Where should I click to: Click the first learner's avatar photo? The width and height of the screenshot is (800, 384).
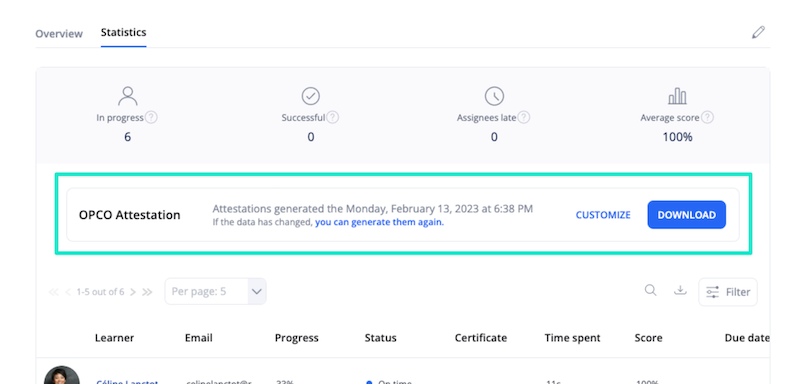[62, 375]
